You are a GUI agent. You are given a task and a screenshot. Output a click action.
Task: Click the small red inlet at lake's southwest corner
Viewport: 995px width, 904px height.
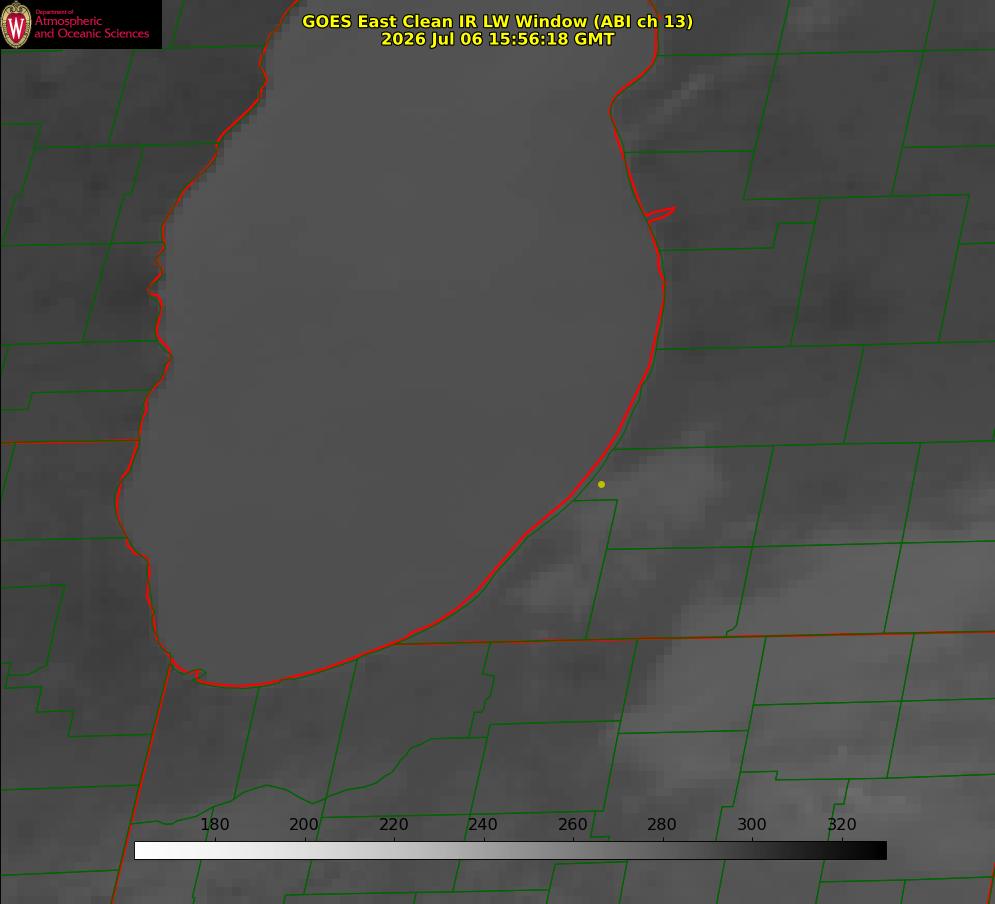188,671
